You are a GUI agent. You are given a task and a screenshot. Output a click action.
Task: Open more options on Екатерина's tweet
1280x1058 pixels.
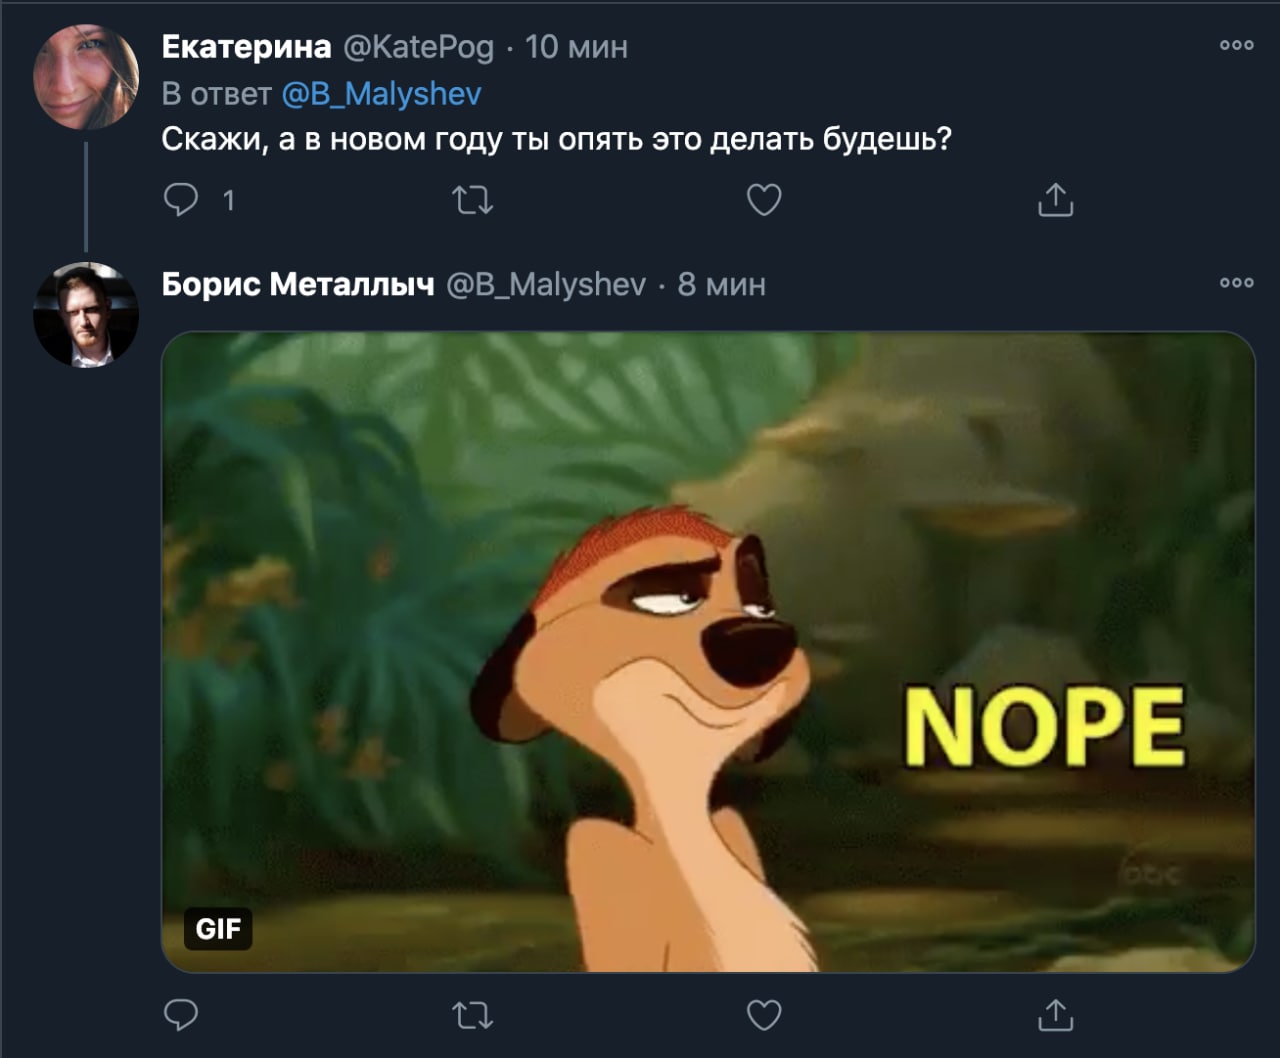point(1236,45)
